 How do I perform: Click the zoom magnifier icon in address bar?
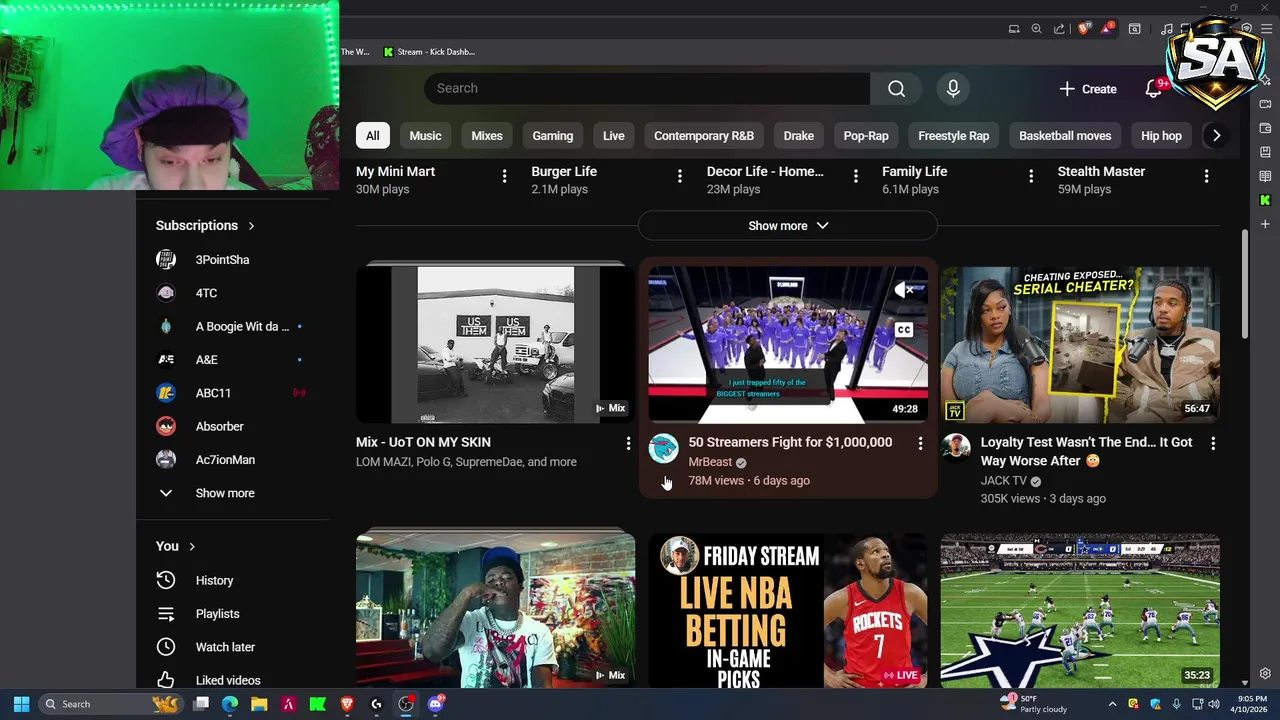click(1036, 29)
